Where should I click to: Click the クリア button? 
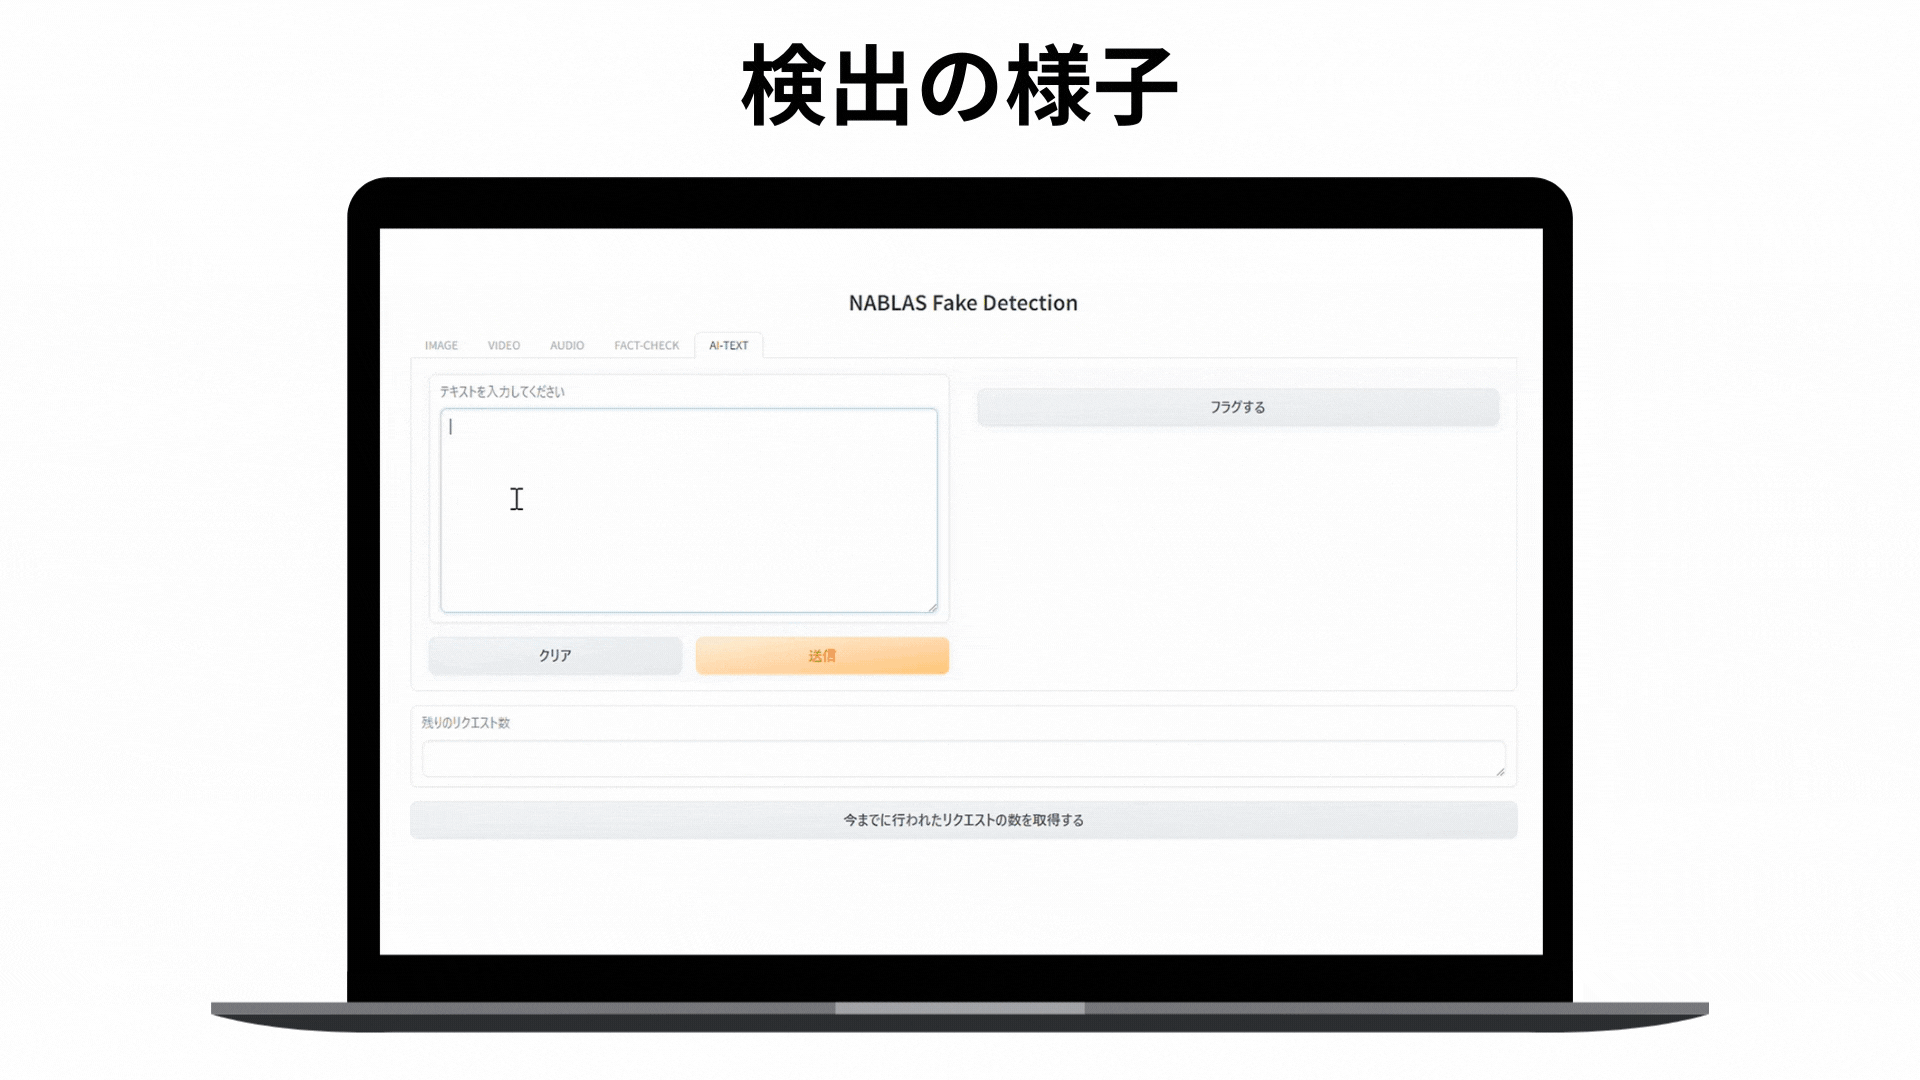555,656
